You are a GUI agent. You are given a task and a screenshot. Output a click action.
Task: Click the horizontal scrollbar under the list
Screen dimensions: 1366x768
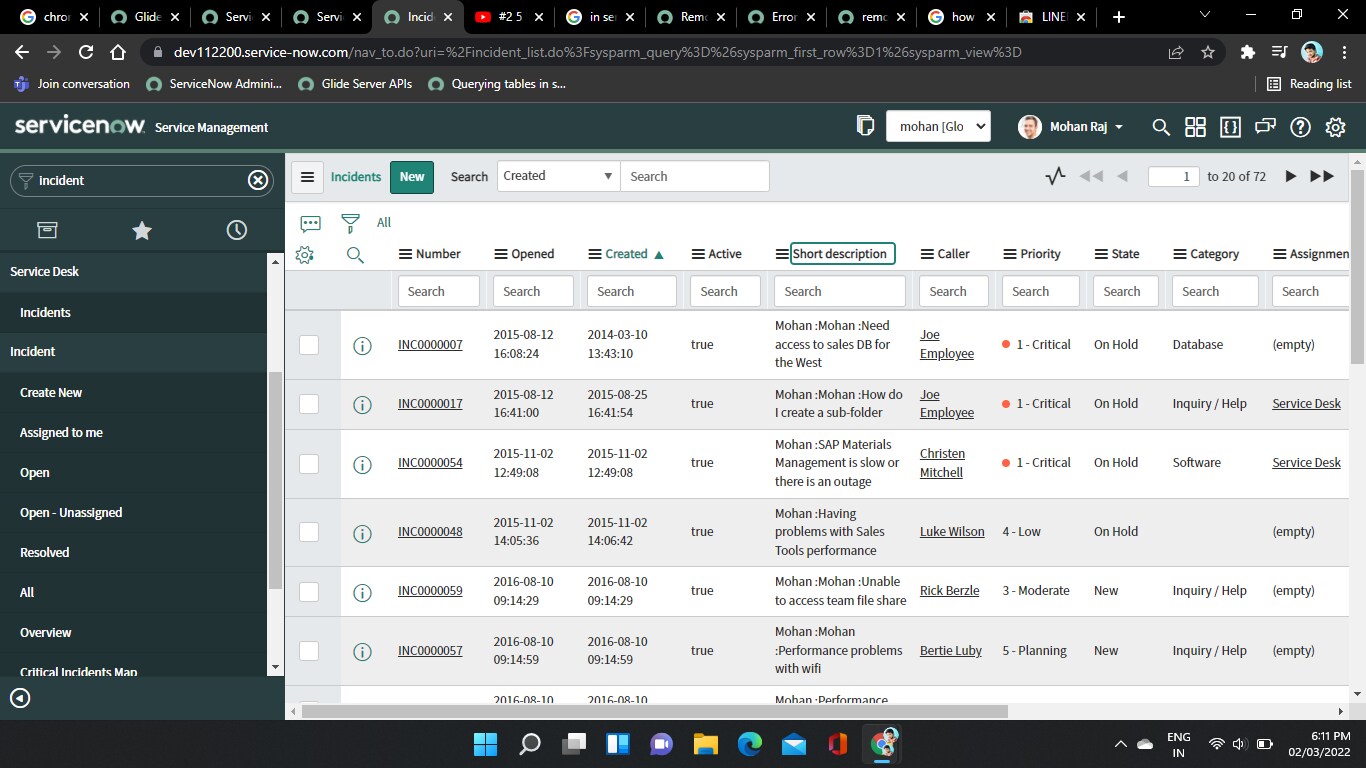pos(655,711)
